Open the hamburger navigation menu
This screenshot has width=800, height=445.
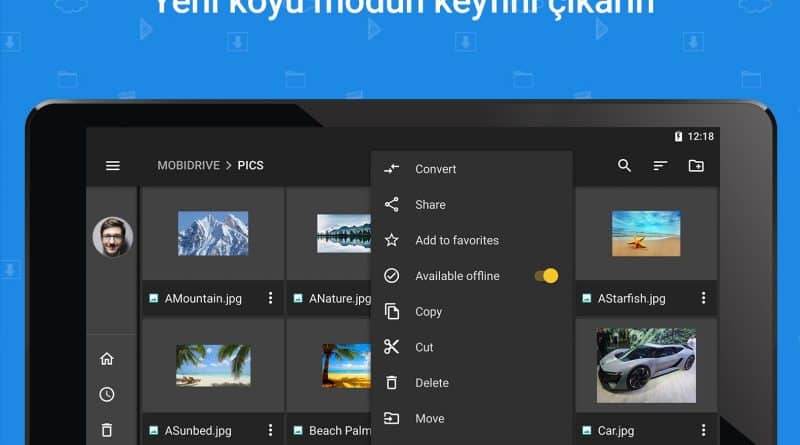tap(113, 166)
